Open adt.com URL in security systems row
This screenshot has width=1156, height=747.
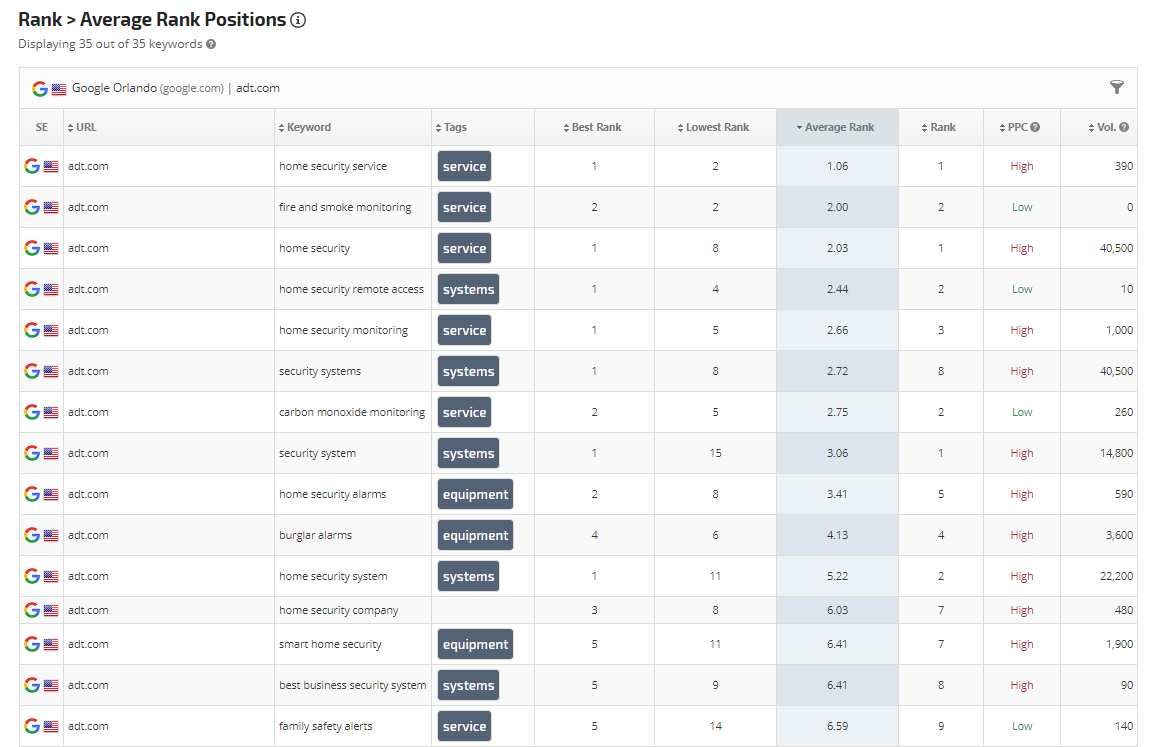[x=88, y=371]
